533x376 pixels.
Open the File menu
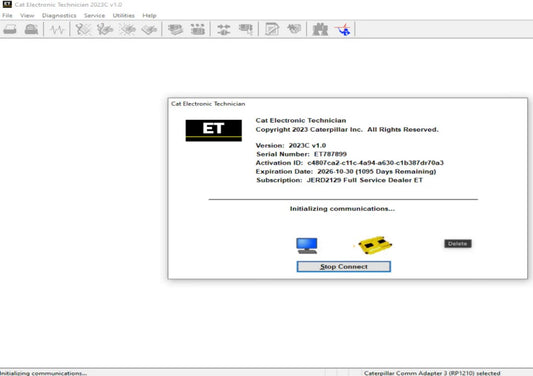(x=7, y=15)
